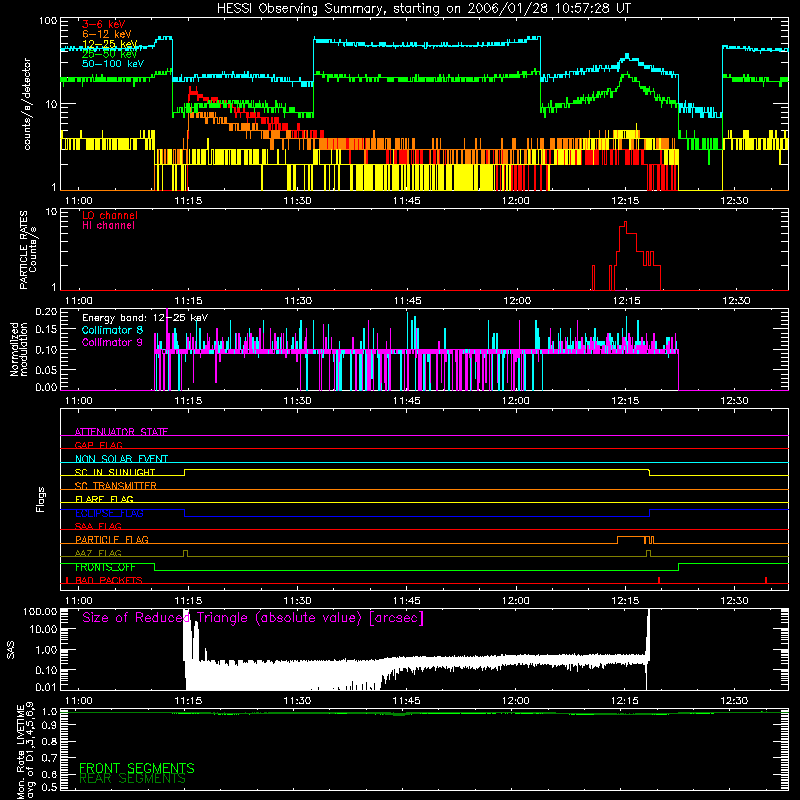
Task: Click the 'Mon. Rate LIVETIME' axis label
Action: pyautogui.click(x=25, y=750)
